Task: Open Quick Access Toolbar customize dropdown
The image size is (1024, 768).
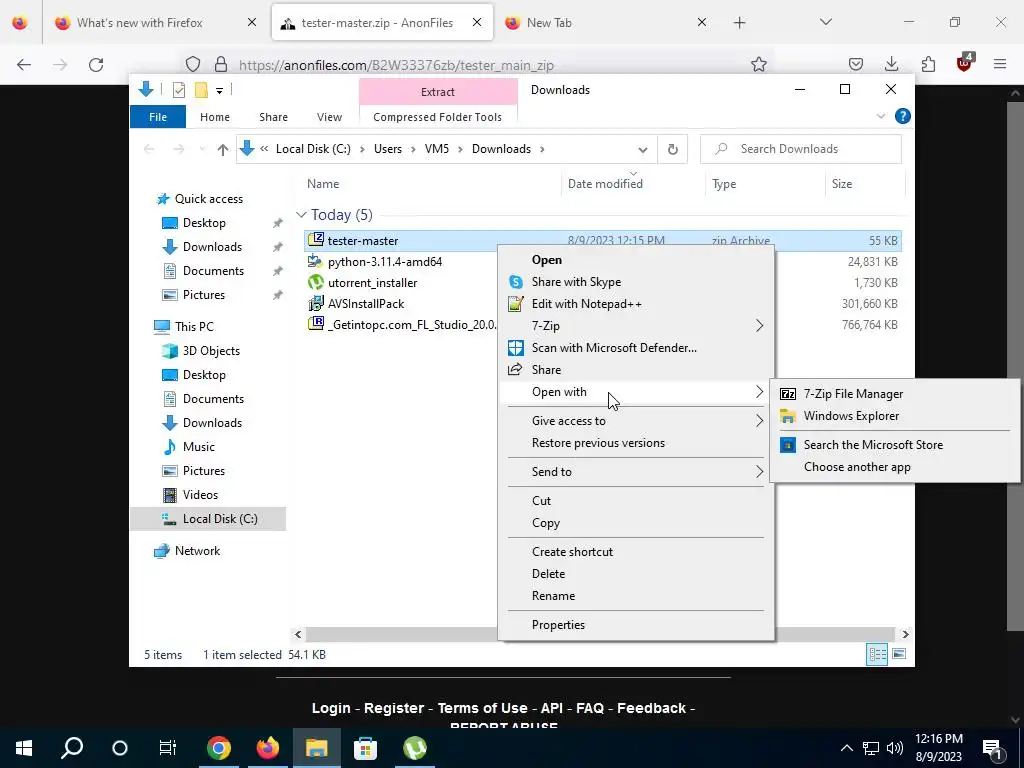Action: (219, 90)
